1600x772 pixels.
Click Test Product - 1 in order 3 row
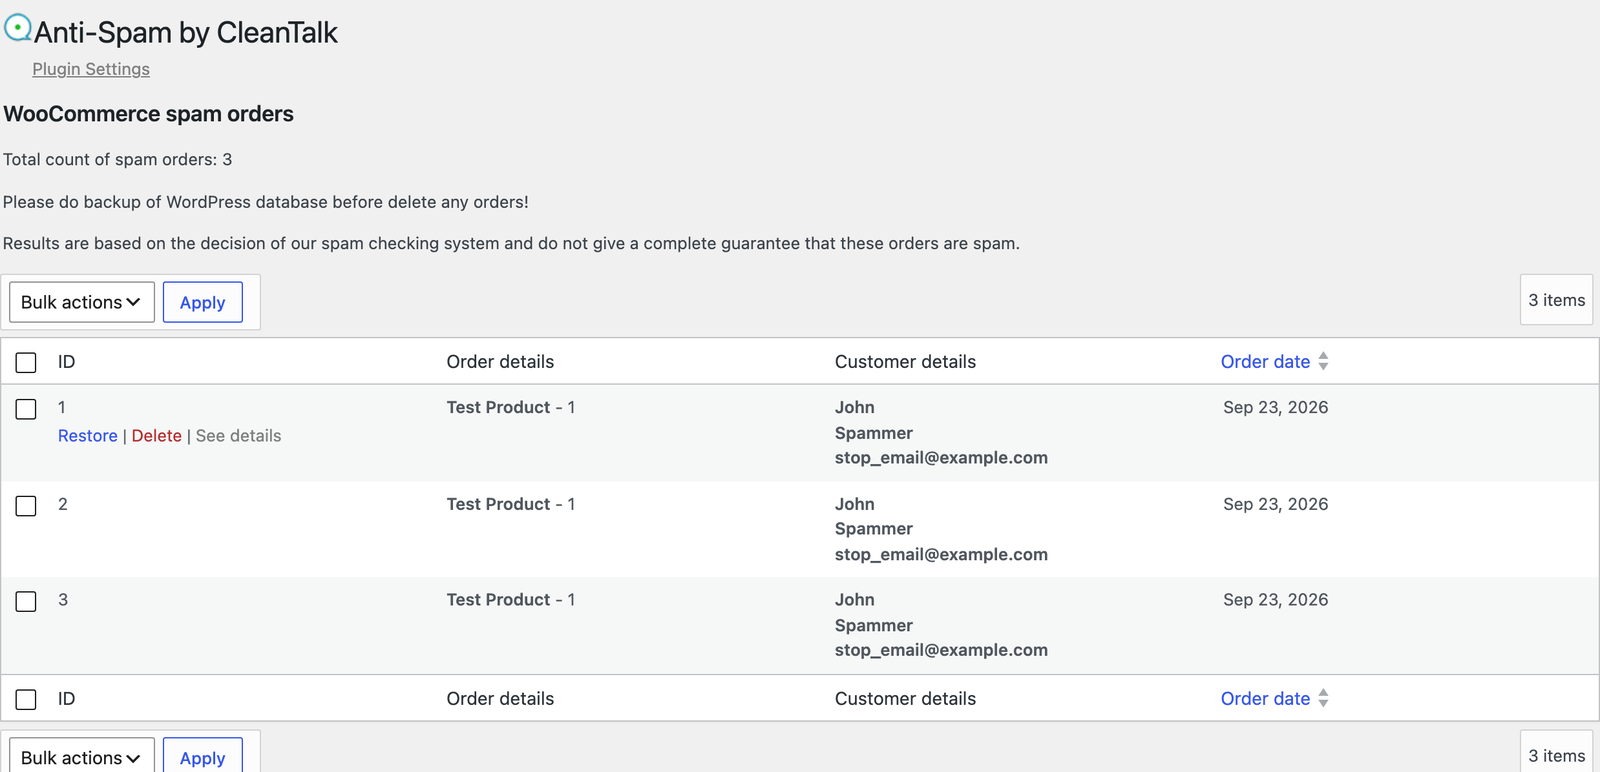511,600
